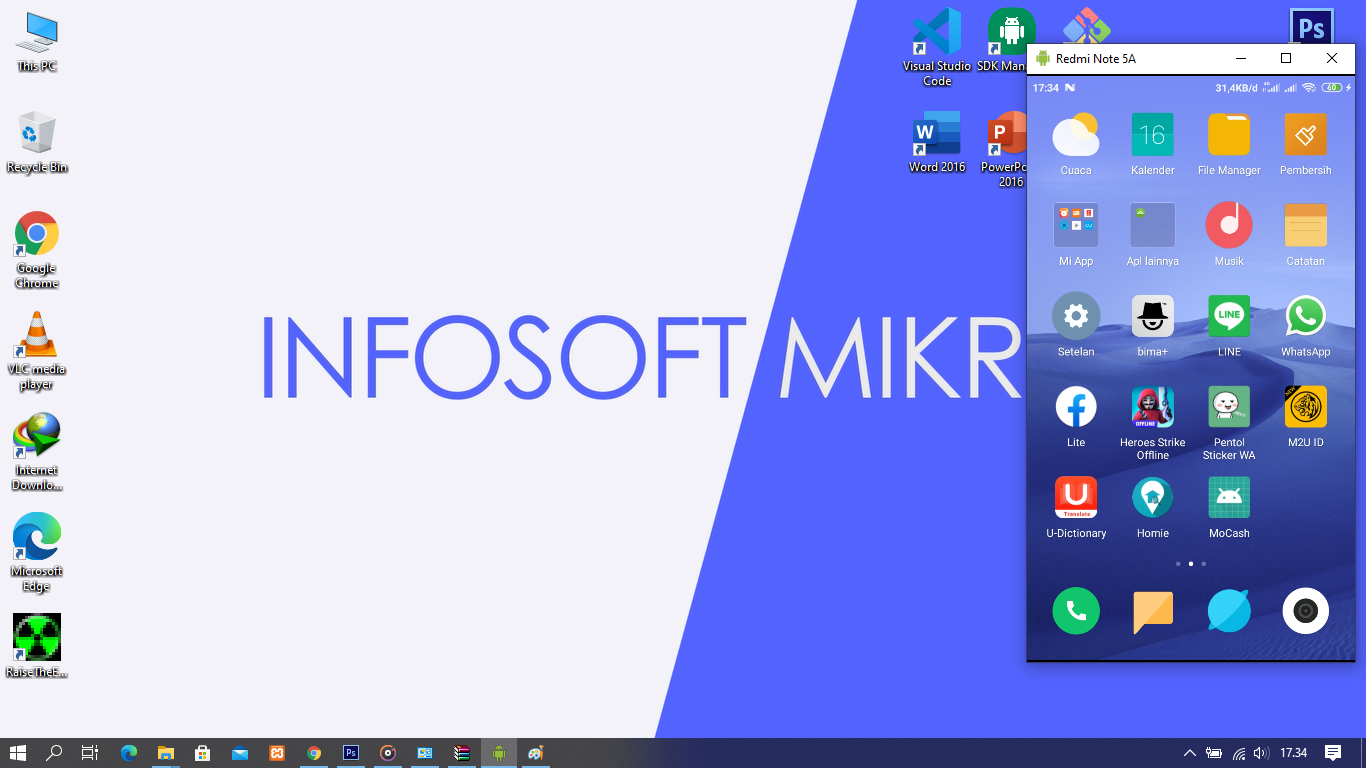Image resolution: width=1366 pixels, height=768 pixels.
Task: Open File Explorer from the taskbar
Action: point(165,753)
